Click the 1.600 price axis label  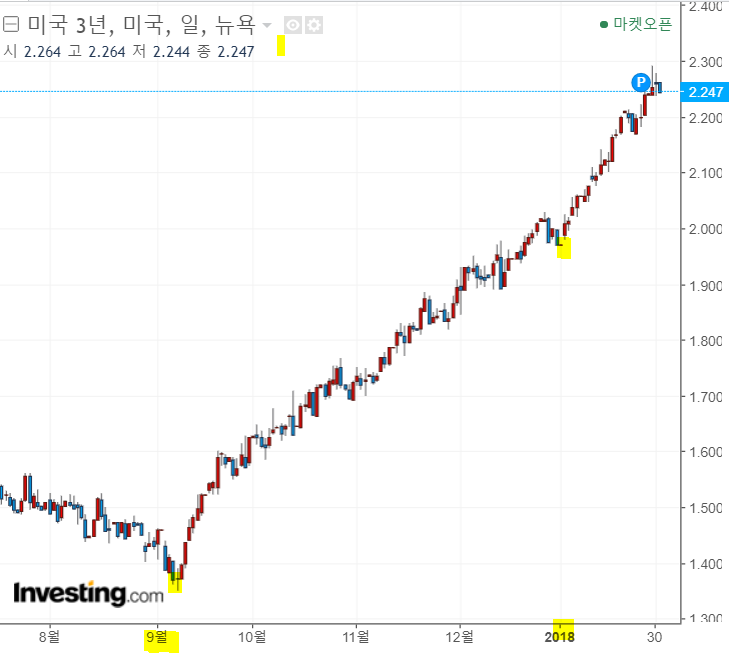point(705,452)
